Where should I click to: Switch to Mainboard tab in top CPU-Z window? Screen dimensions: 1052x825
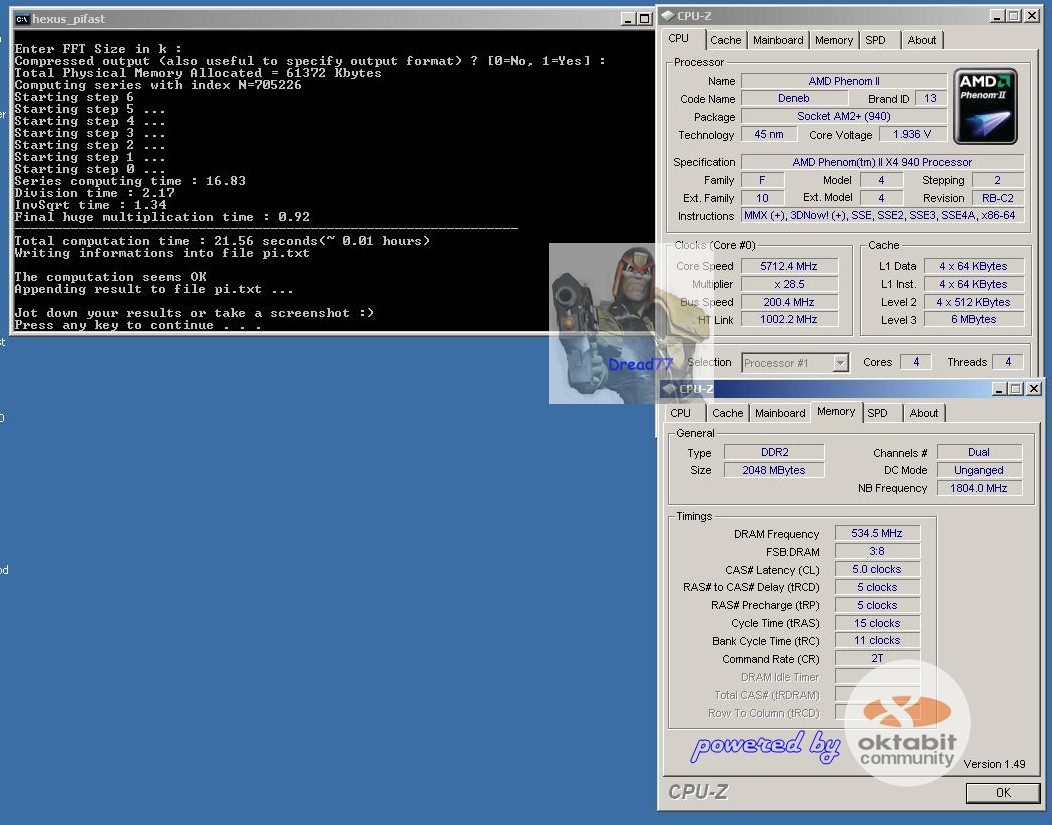778,40
